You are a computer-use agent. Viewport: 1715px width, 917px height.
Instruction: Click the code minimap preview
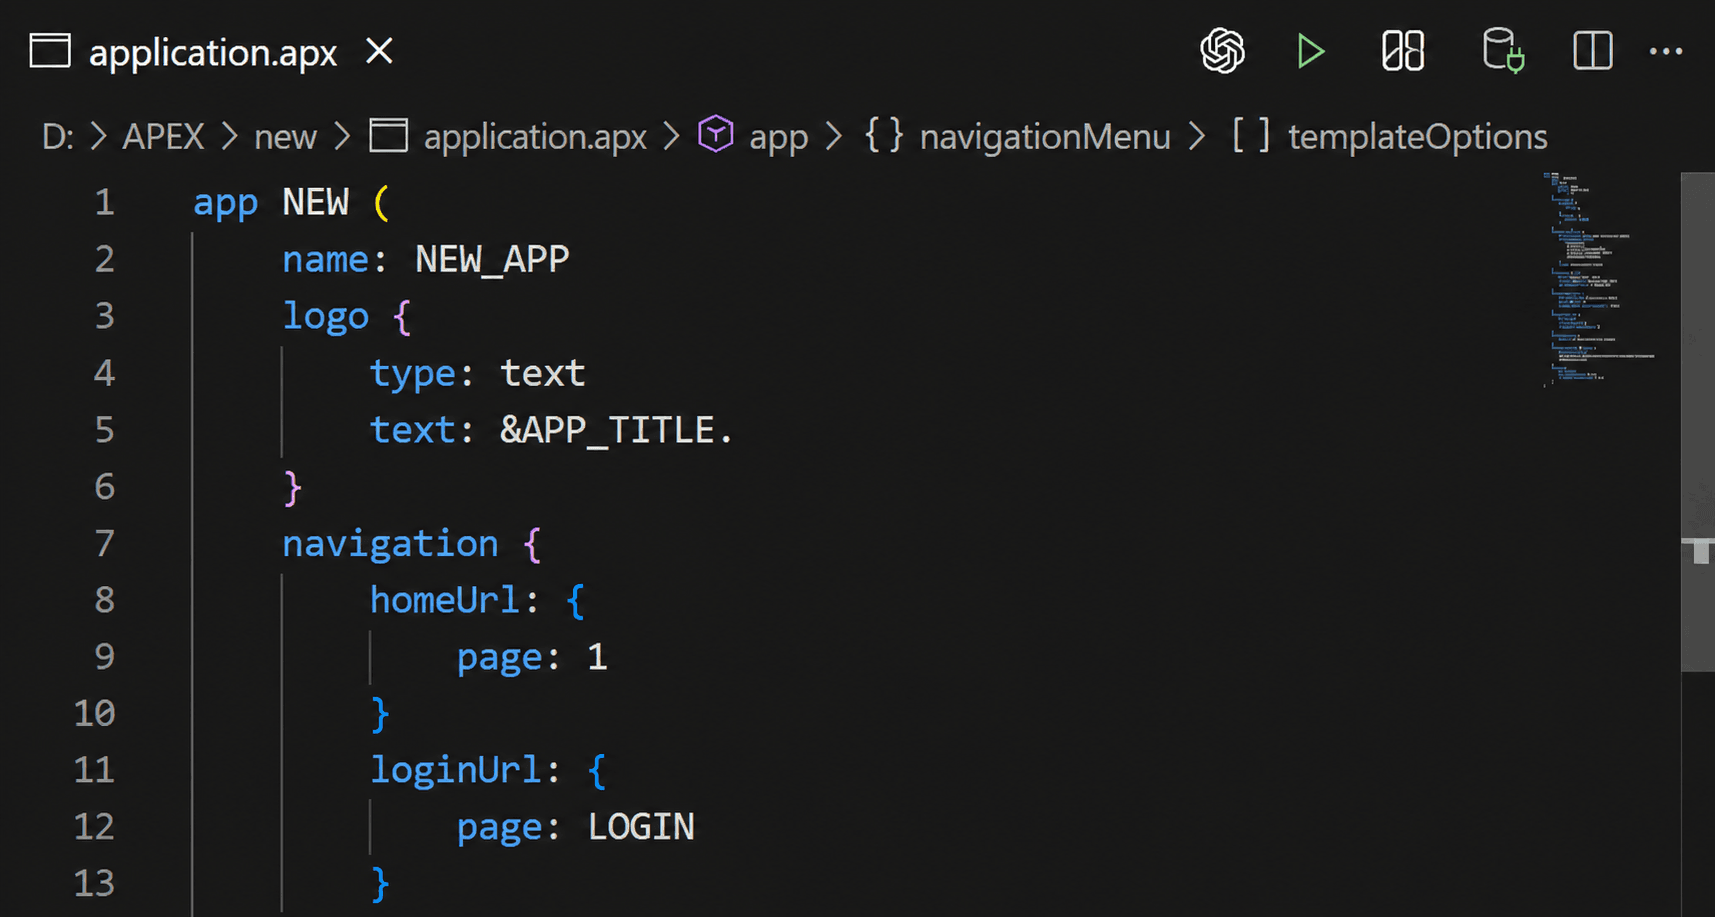(1600, 280)
